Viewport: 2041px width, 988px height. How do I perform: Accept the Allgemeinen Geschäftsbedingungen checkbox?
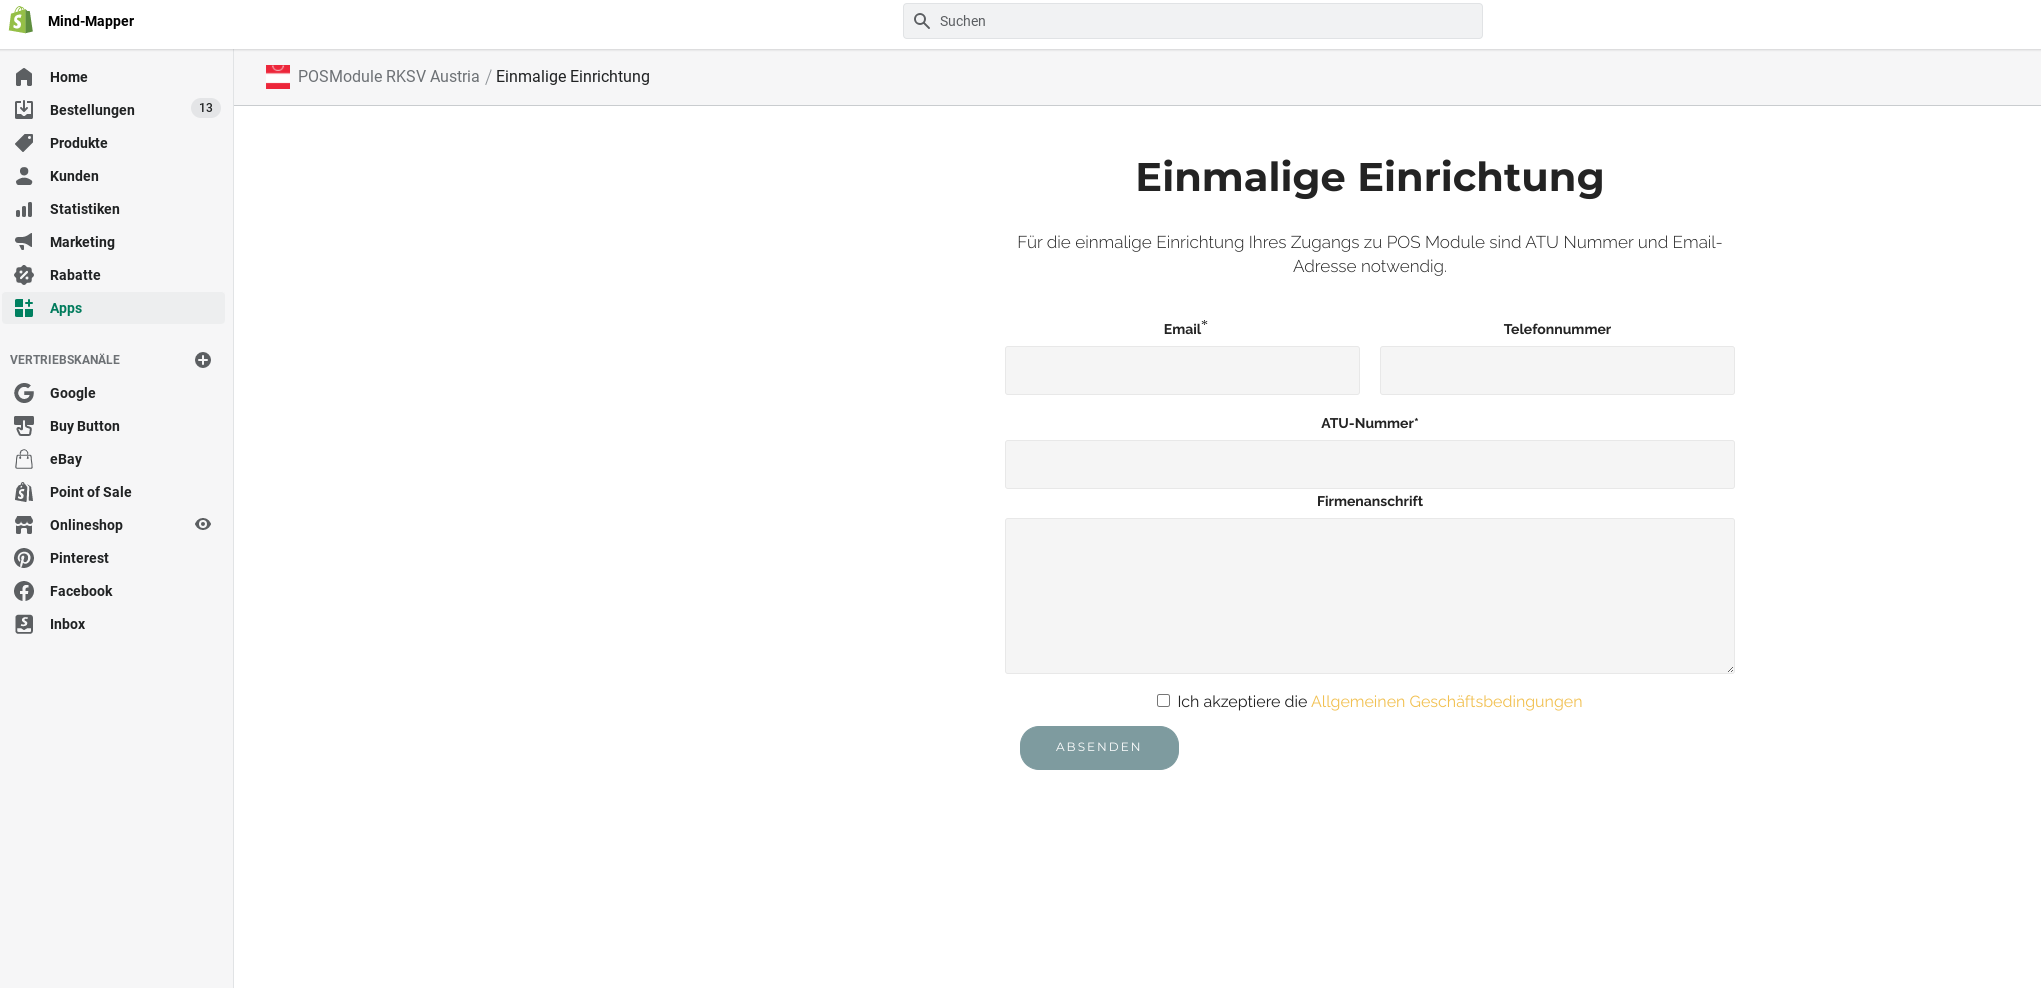point(1163,701)
